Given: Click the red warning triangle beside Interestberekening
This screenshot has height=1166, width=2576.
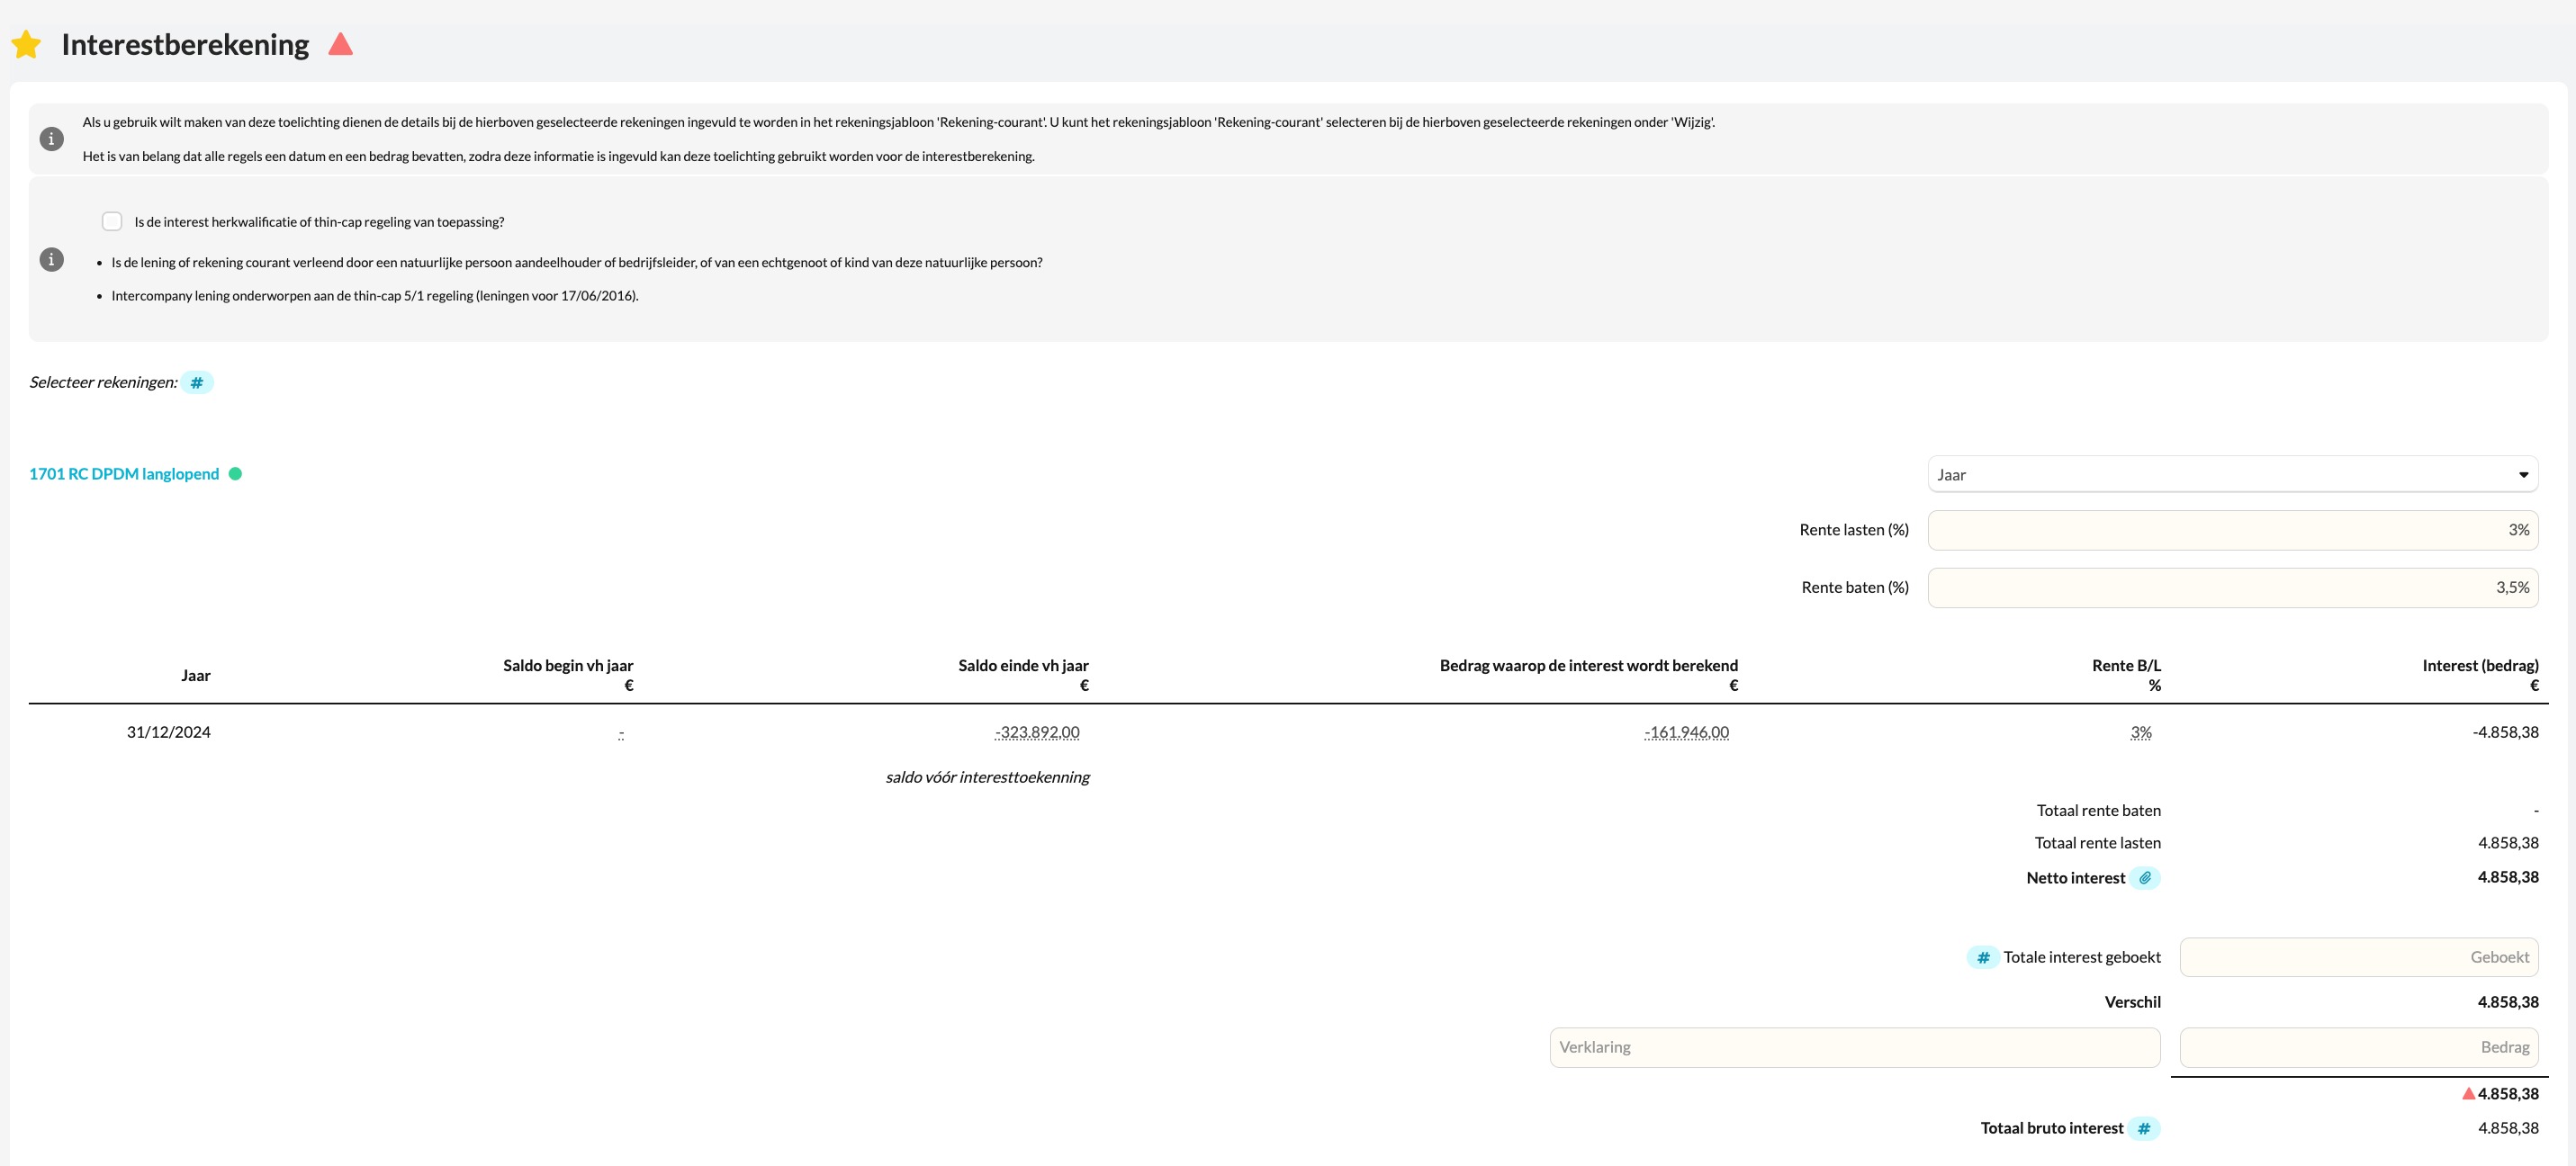Looking at the screenshot, I should coord(340,44).
